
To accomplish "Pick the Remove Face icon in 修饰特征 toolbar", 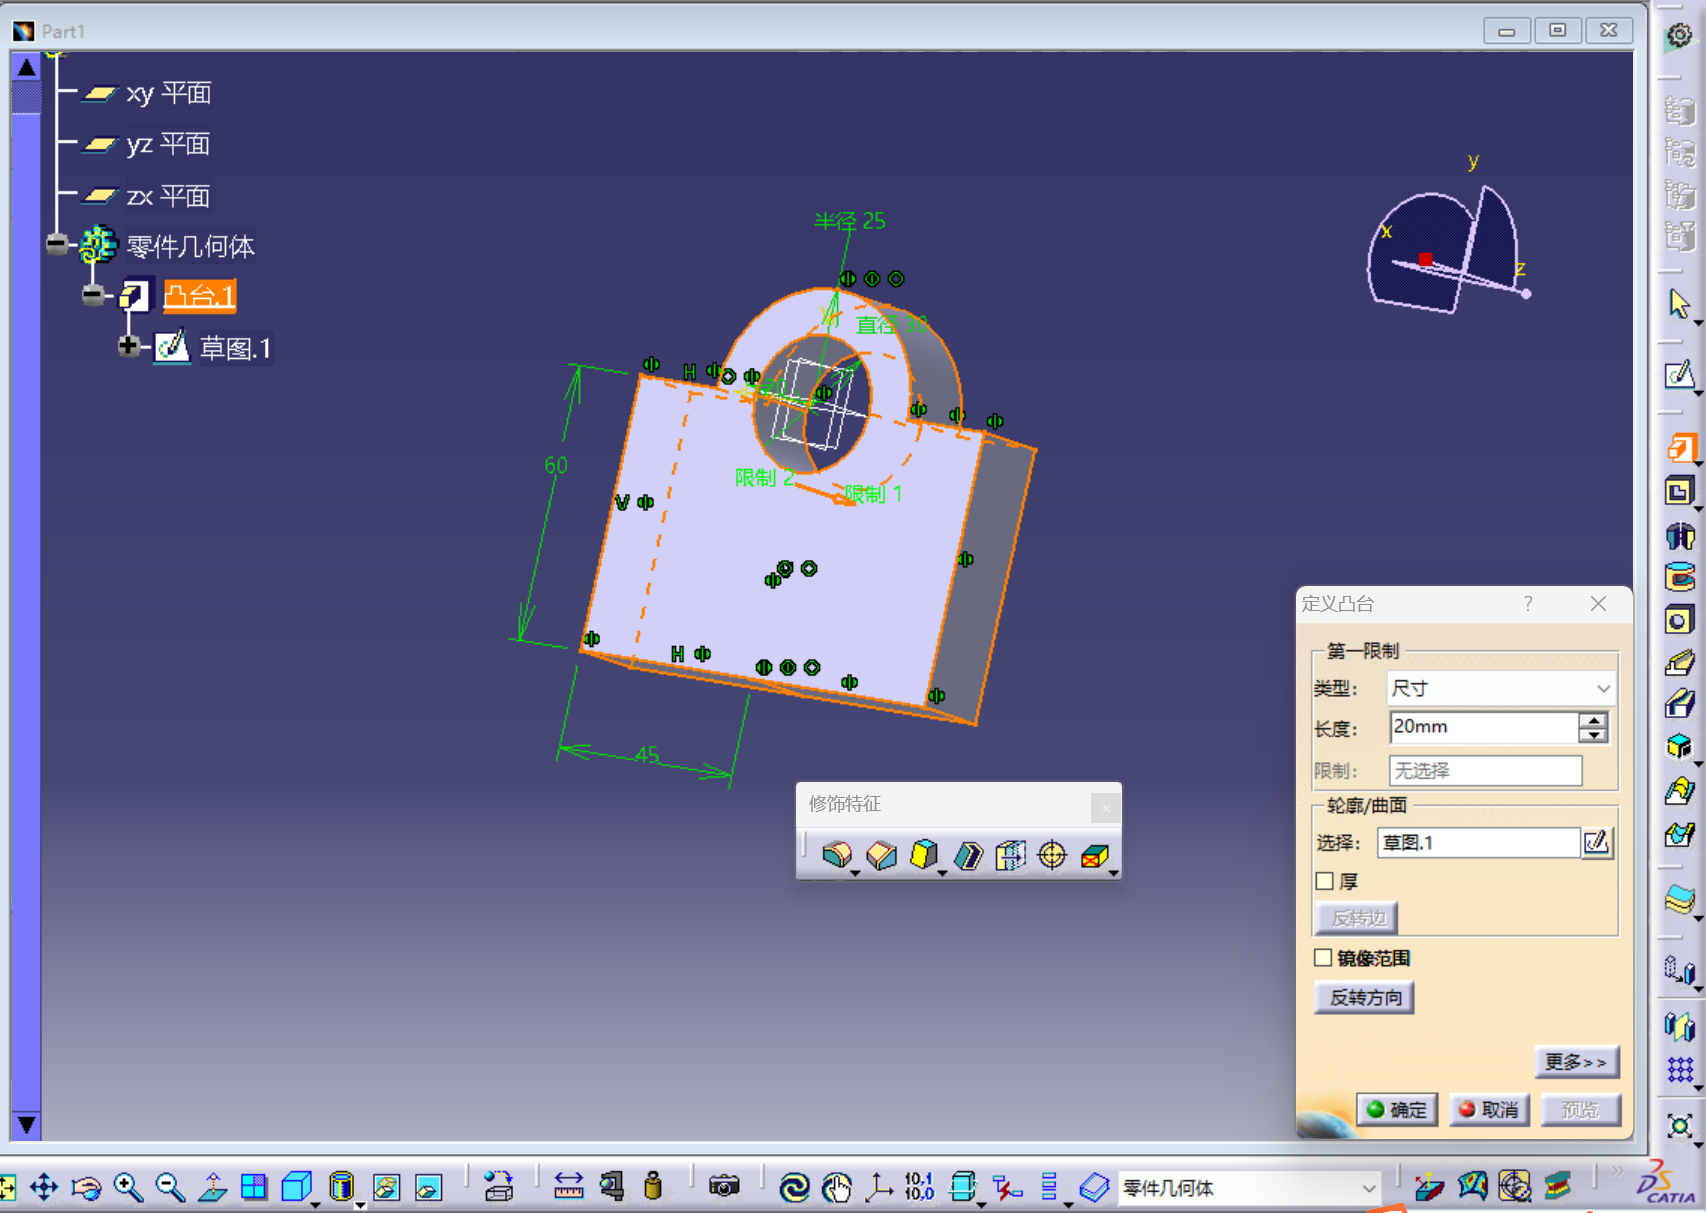I will coord(1095,855).
